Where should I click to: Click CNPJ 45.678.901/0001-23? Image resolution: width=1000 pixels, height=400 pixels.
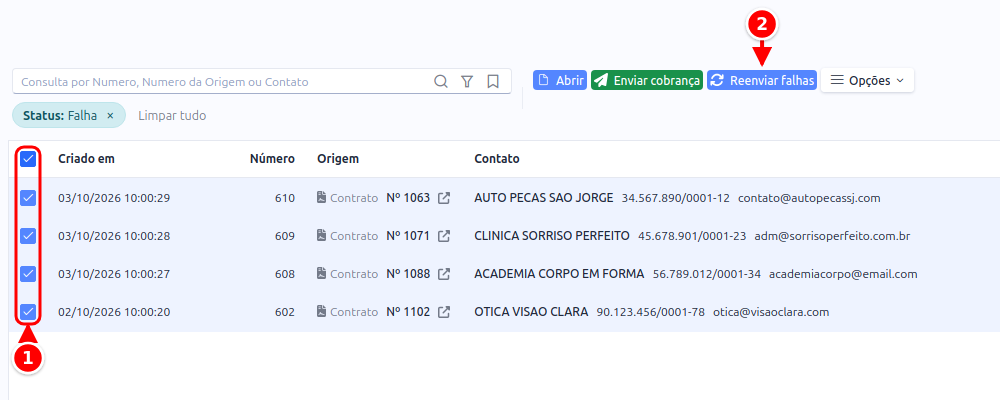click(692, 236)
